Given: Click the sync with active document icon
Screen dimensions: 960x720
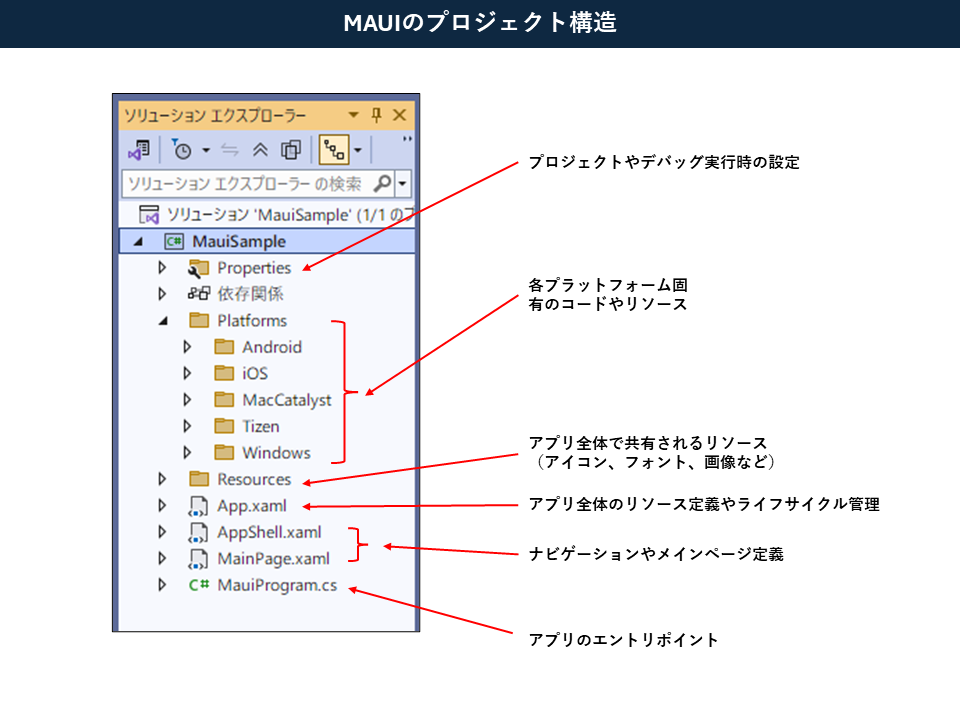Looking at the screenshot, I should [230, 150].
